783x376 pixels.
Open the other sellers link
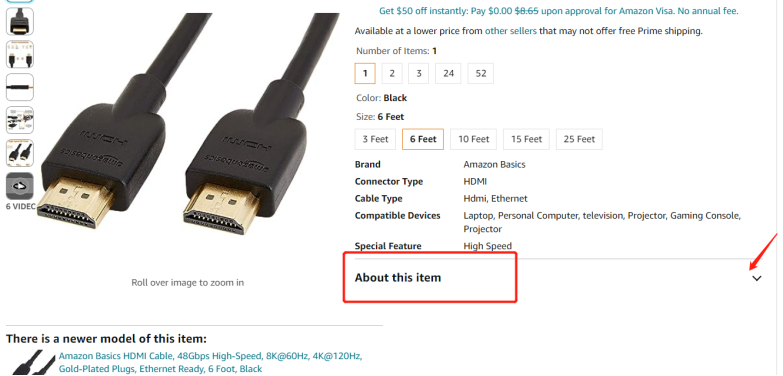pyautogui.click(x=510, y=31)
